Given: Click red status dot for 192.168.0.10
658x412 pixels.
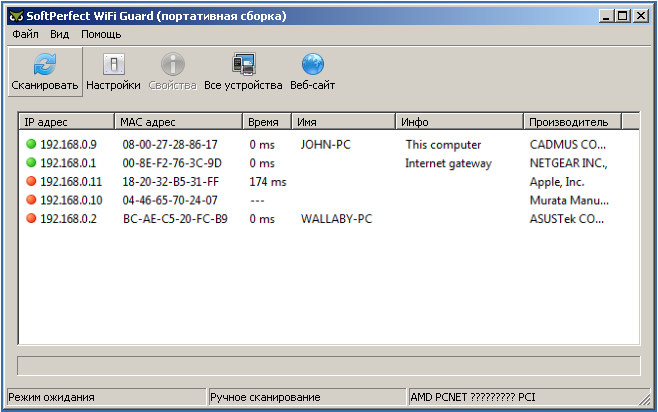Looking at the screenshot, I should point(31,200).
